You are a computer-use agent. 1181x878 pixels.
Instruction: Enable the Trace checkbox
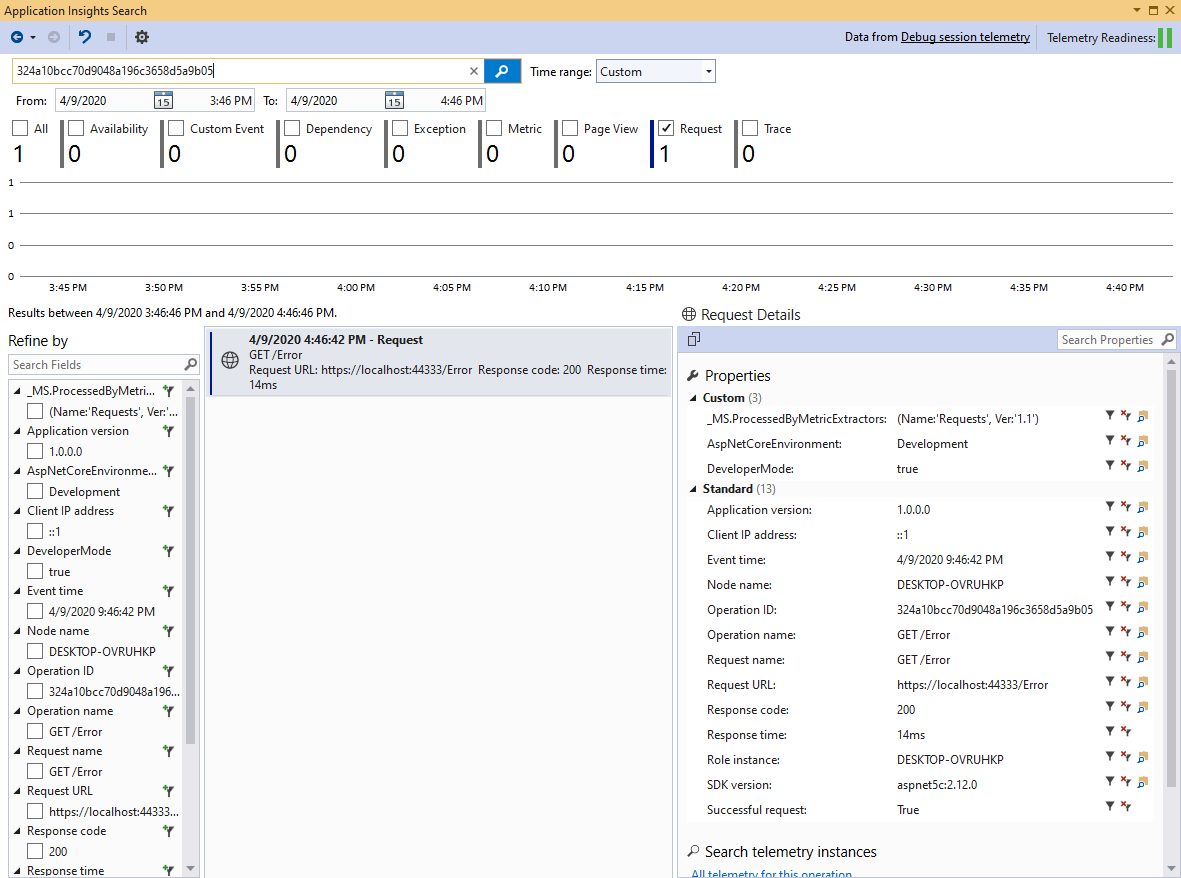[x=750, y=129]
